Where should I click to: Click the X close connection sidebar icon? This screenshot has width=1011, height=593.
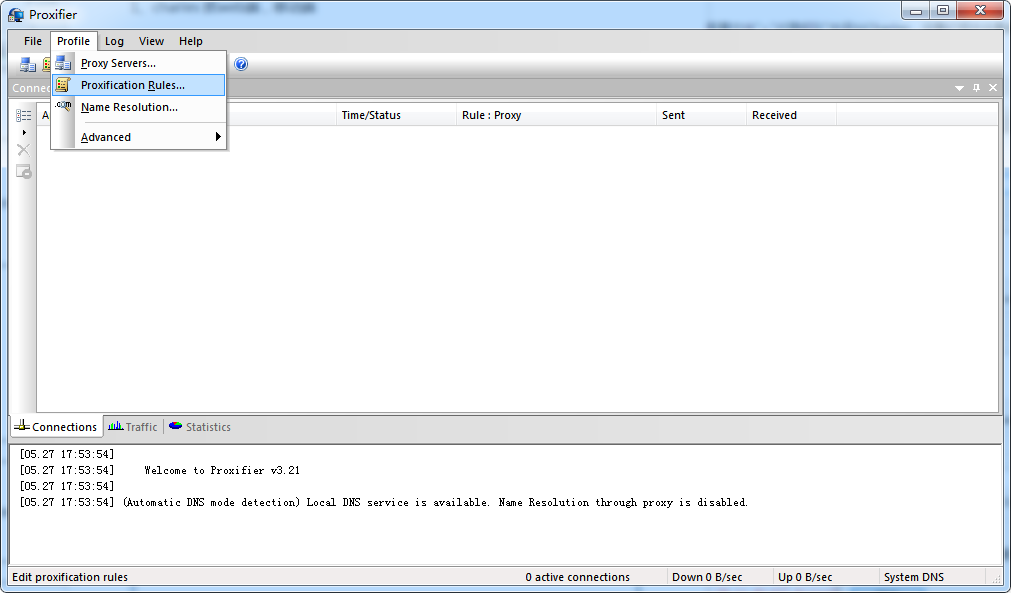click(x=23, y=150)
